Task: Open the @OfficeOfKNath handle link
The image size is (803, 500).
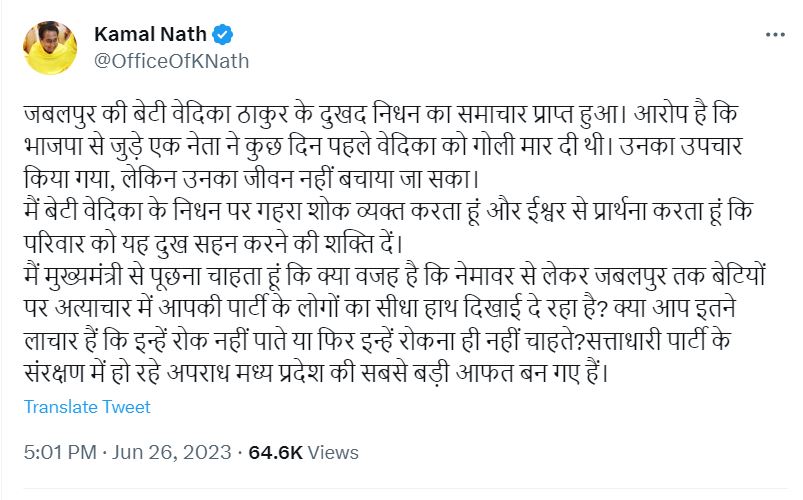Action: tap(171, 61)
